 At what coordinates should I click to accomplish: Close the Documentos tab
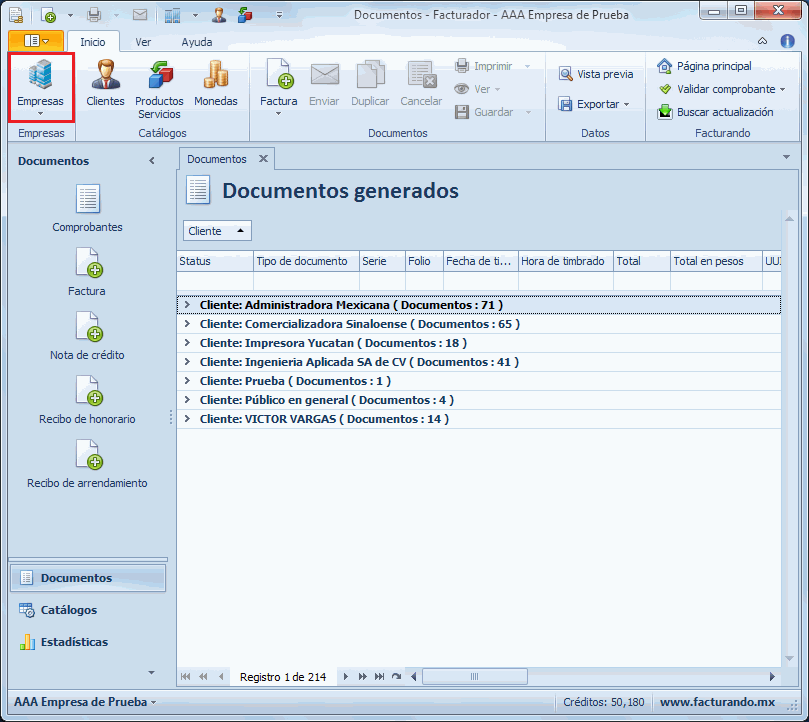[263, 159]
